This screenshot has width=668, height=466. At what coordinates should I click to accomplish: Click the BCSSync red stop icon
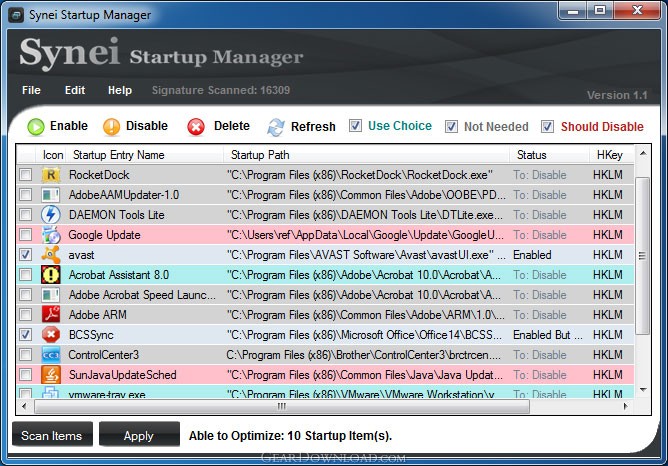51,335
